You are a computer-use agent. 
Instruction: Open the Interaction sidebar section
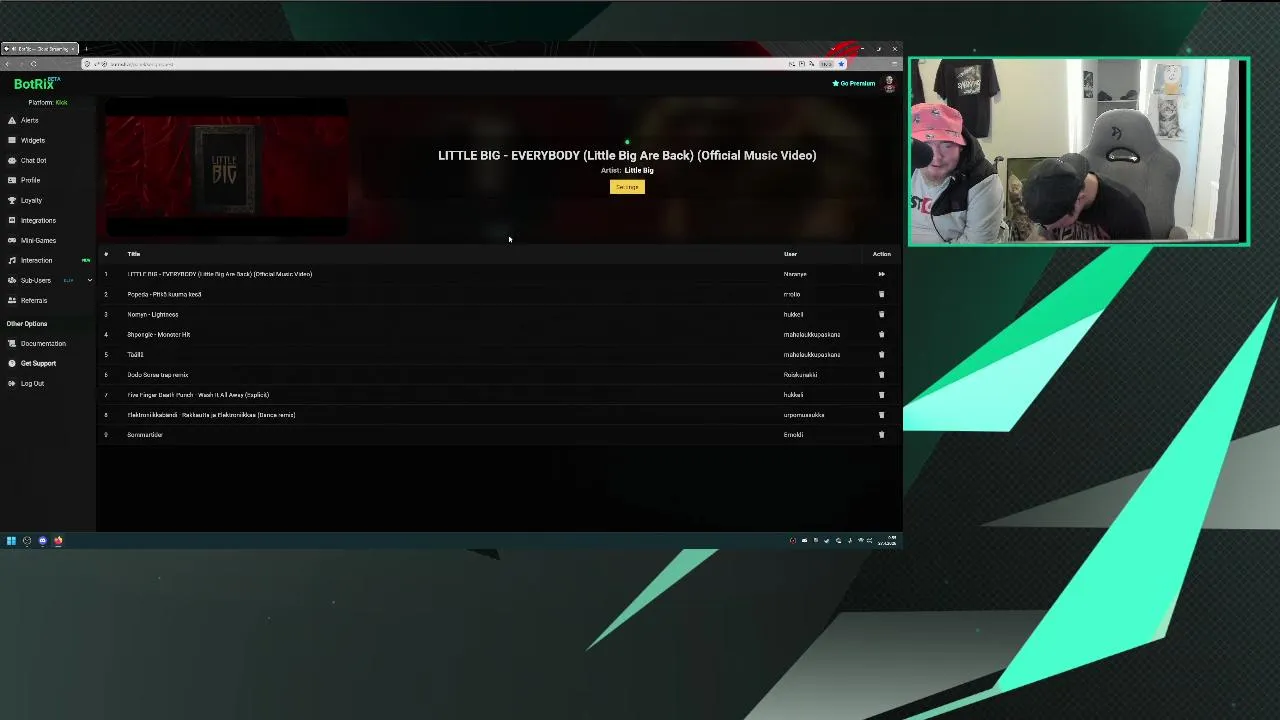point(36,260)
